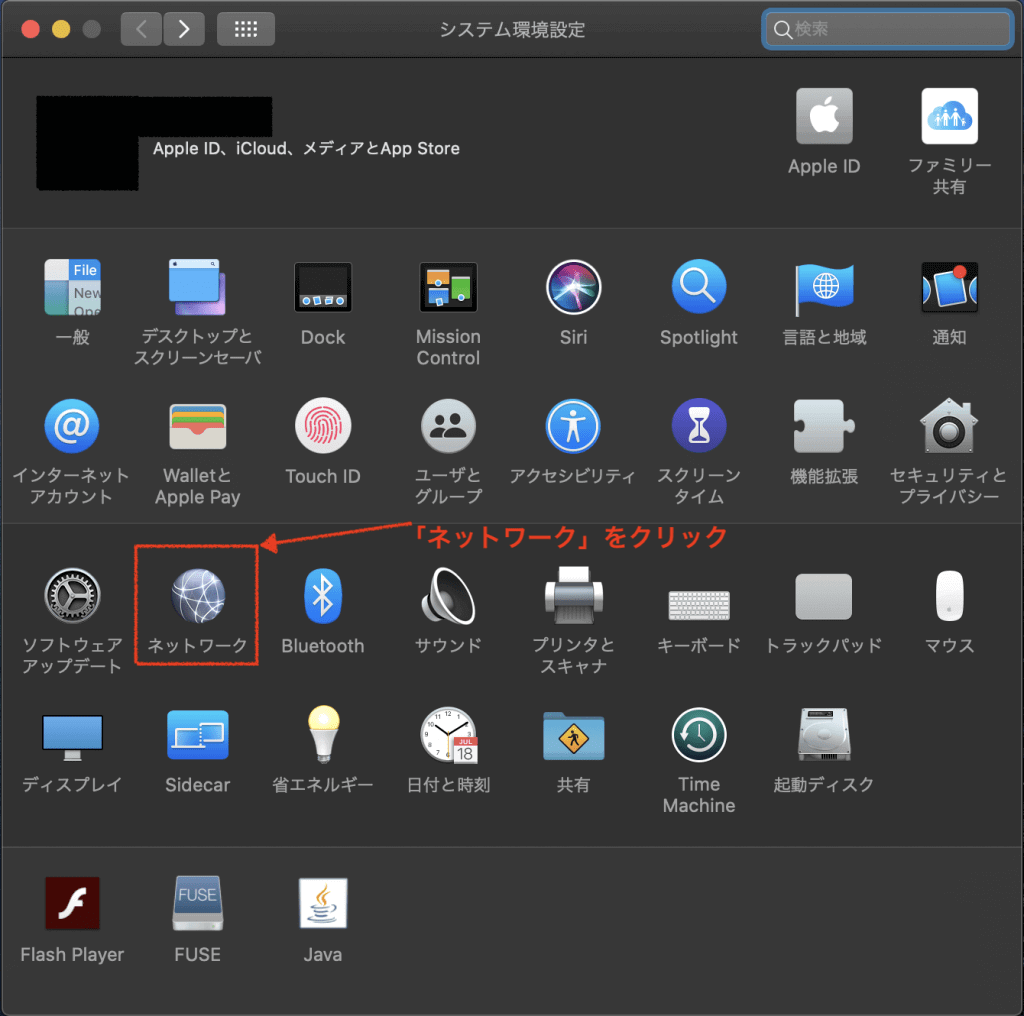Open Mission Control preferences
Screen dimensions: 1024x1016
point(448,287)
